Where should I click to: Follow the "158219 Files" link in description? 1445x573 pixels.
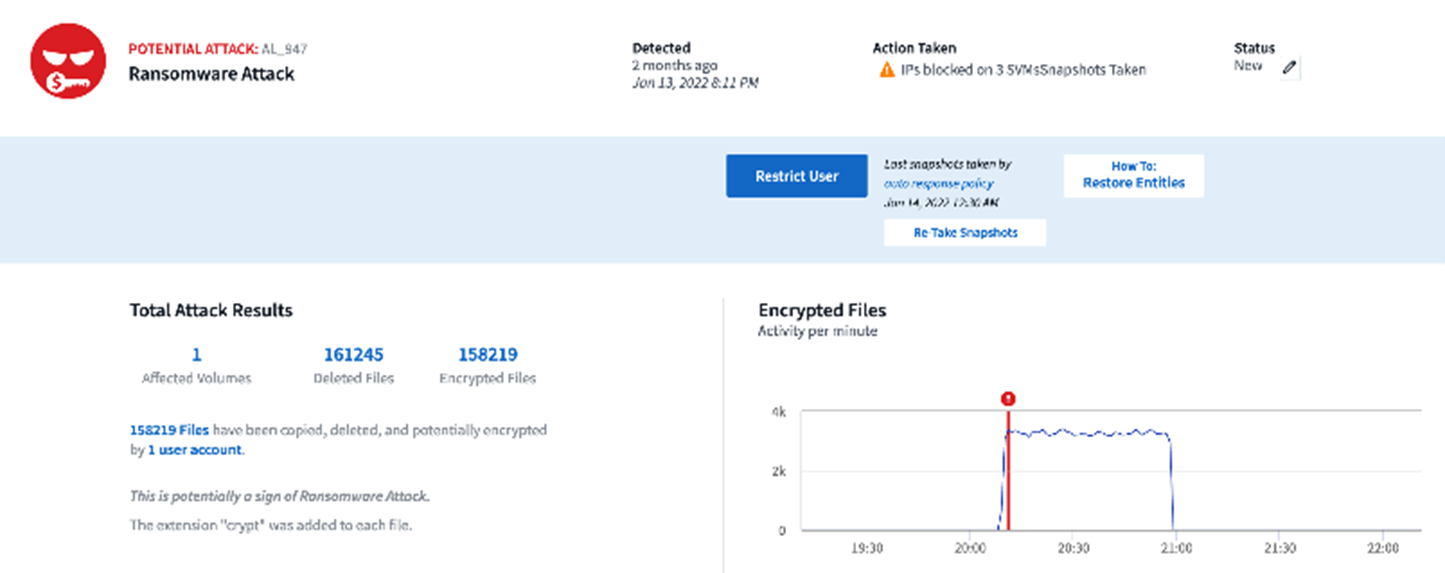[169, 430]
